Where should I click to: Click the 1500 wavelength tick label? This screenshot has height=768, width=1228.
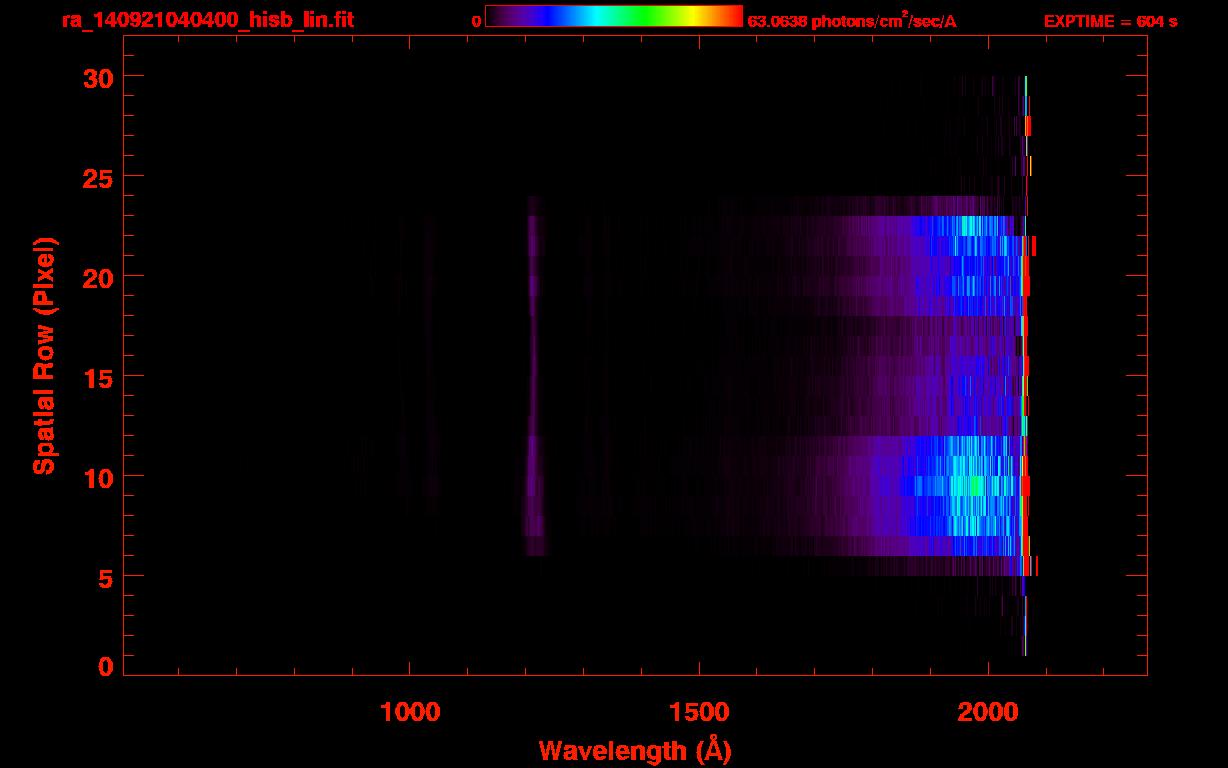(699, 712)
